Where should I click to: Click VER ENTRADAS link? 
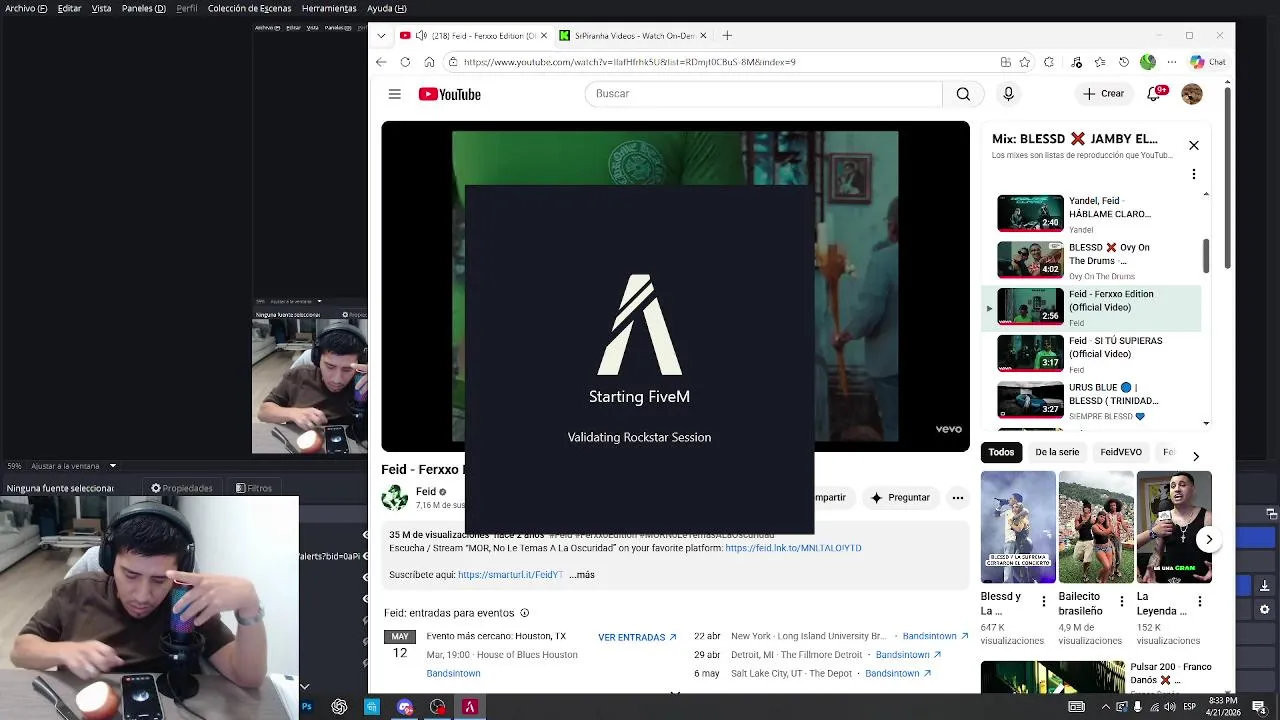pos(637,637)
